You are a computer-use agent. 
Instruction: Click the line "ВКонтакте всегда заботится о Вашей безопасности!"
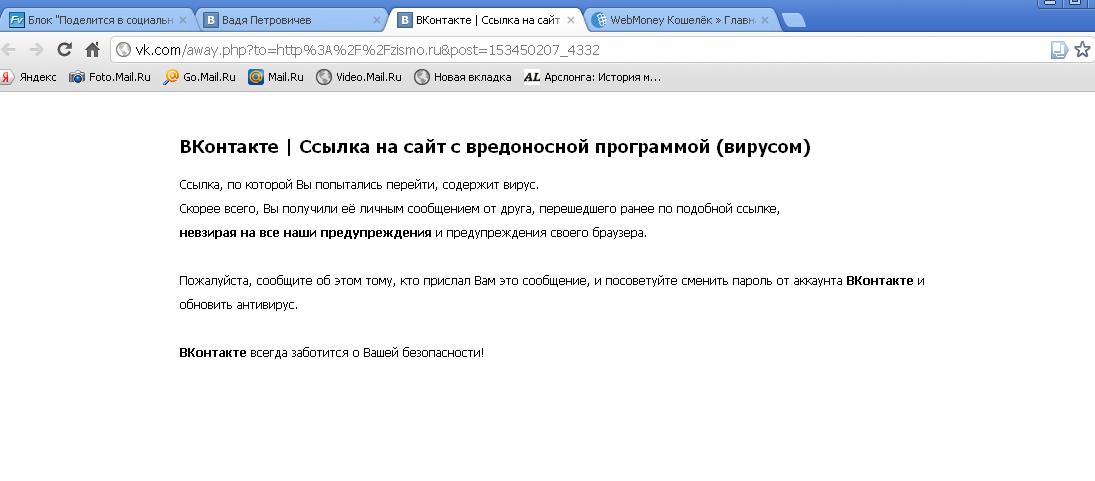click(332, 353)
